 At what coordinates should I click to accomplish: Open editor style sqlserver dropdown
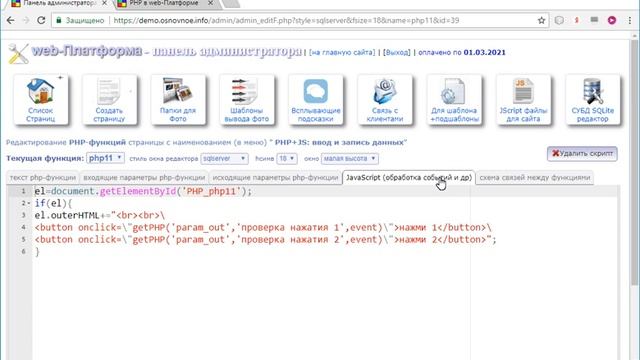[224, 158]
